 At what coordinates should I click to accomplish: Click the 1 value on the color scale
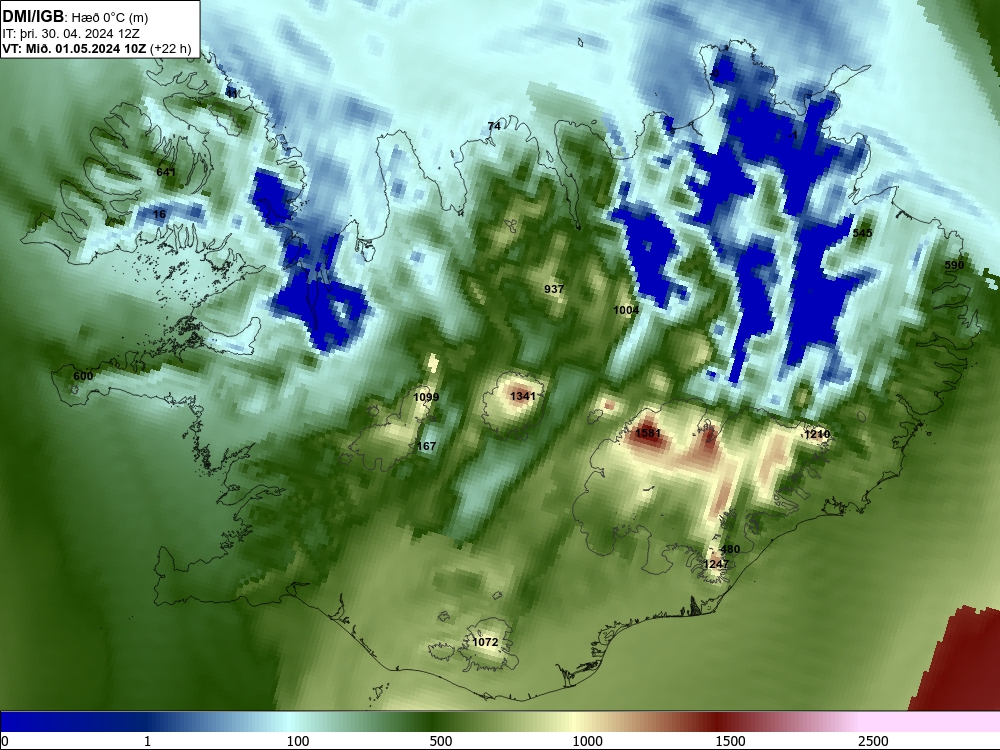[x=147, y=741]
